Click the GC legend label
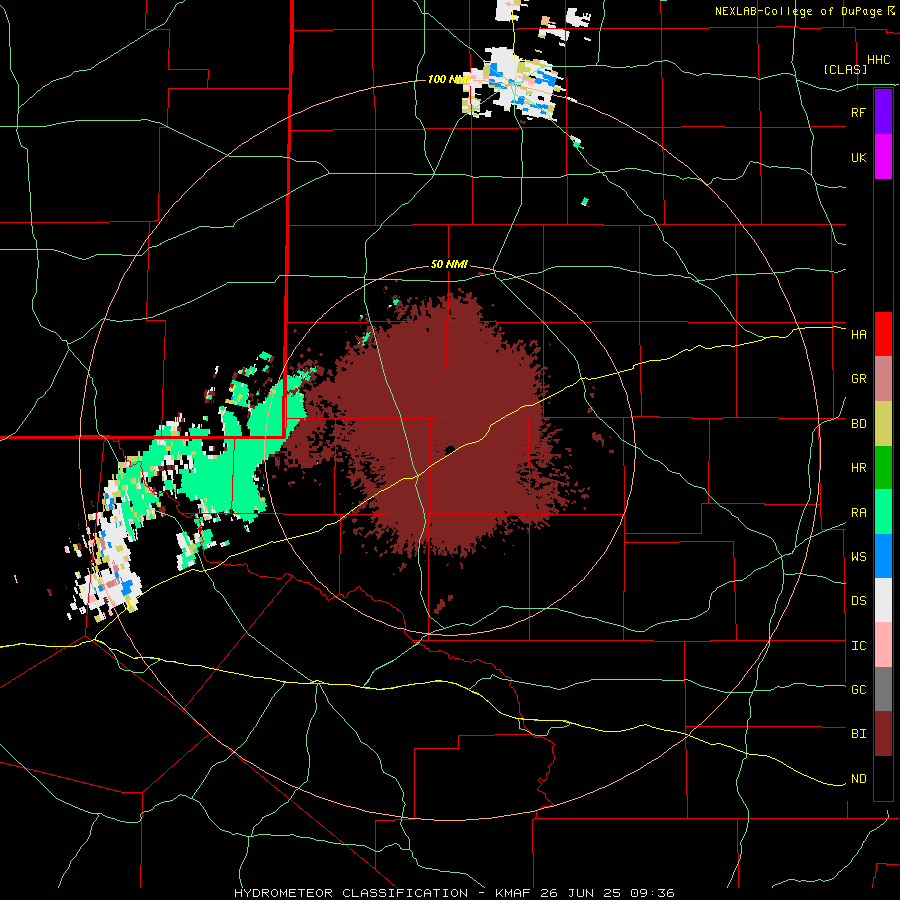Image resolution: width=900 pixels, height=900 pixels. [858, 689]
